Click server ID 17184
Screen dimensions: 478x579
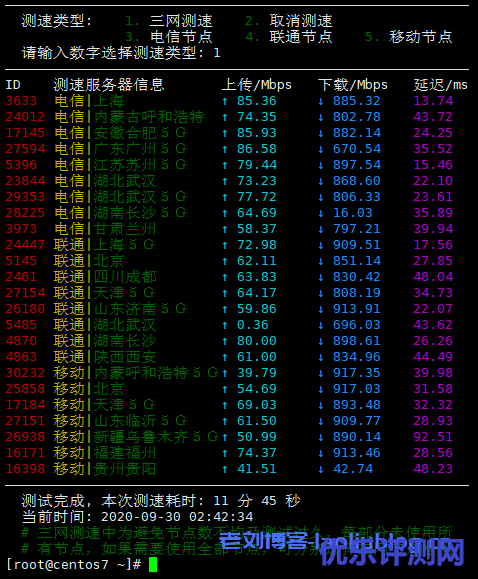coord(25,405)
